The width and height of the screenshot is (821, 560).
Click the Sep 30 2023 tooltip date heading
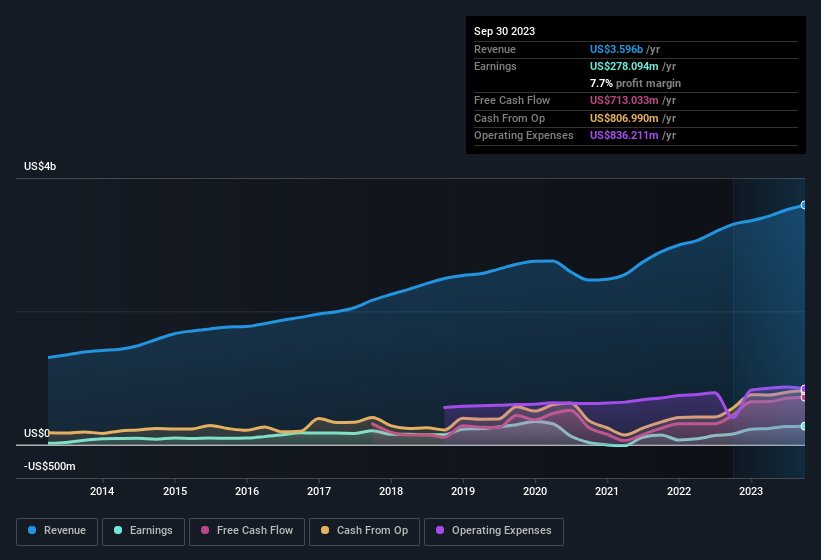(x=505, y=31)
